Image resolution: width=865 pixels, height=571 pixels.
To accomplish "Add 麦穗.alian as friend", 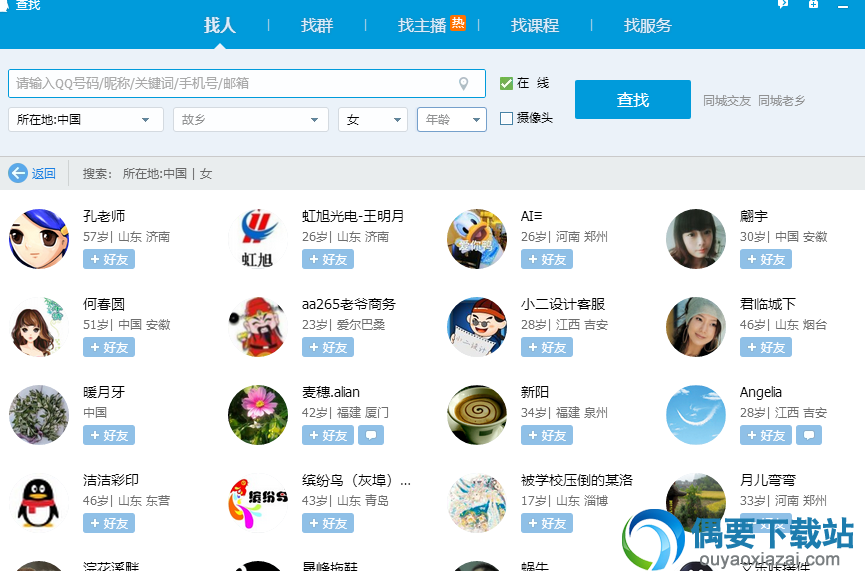I will point(328,435).
